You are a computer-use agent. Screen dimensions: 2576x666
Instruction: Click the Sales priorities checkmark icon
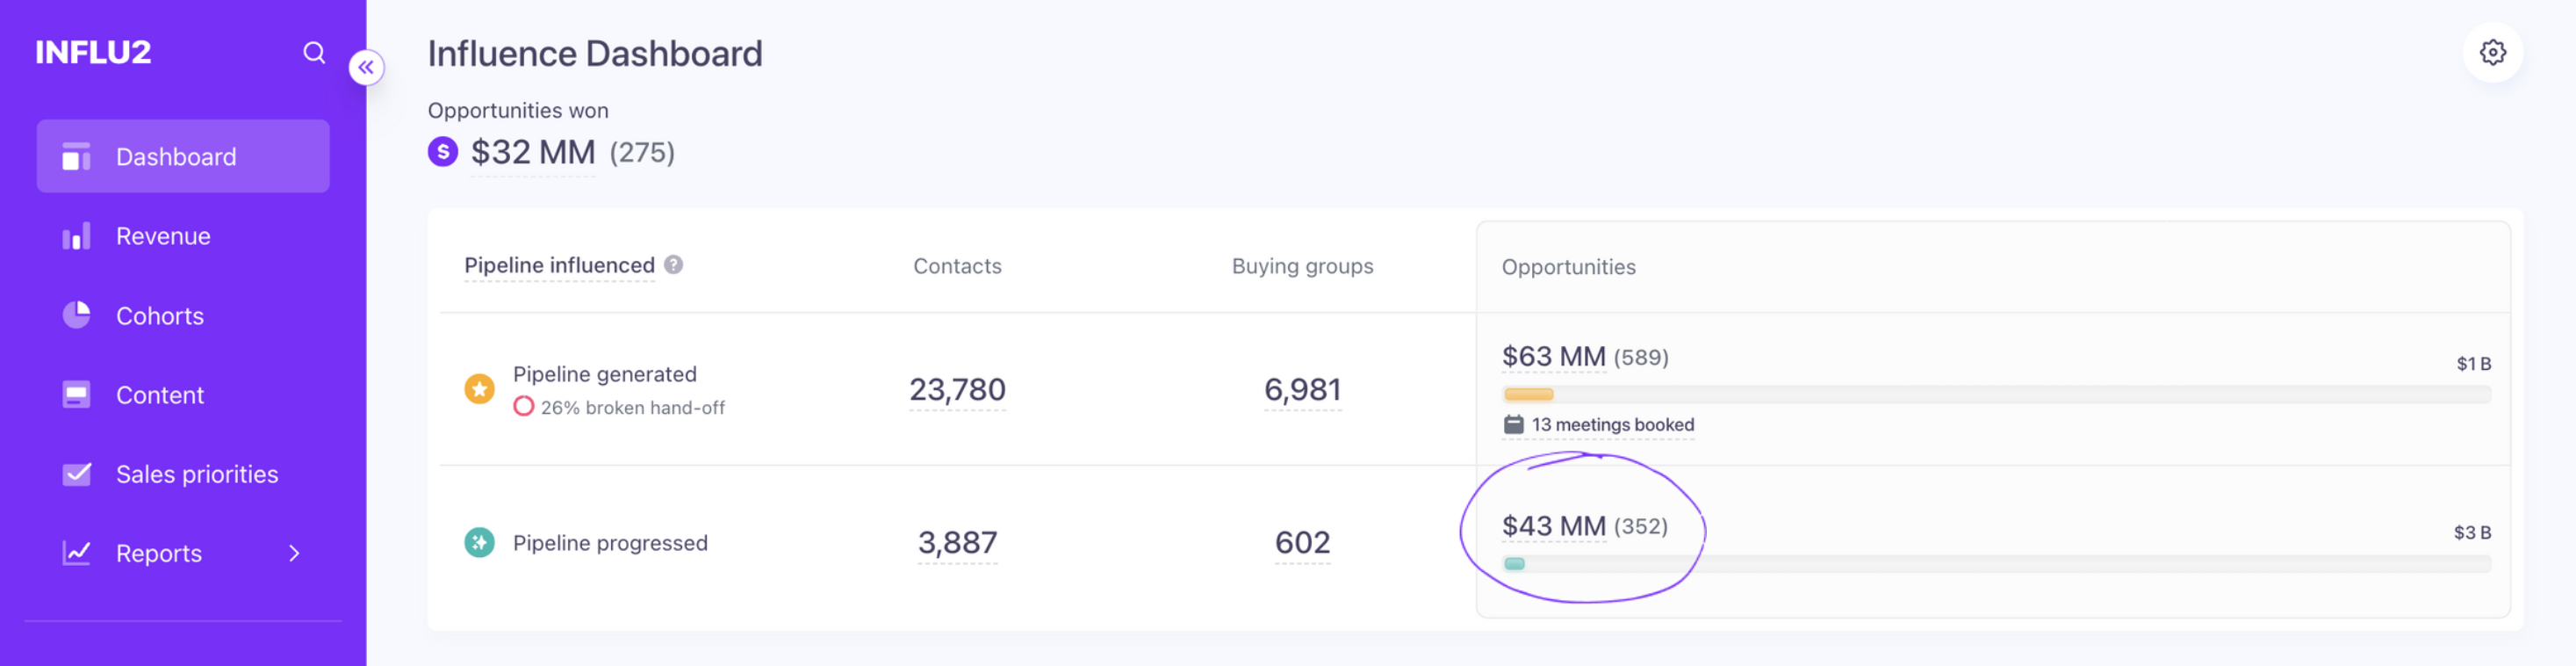pos(76,474)
